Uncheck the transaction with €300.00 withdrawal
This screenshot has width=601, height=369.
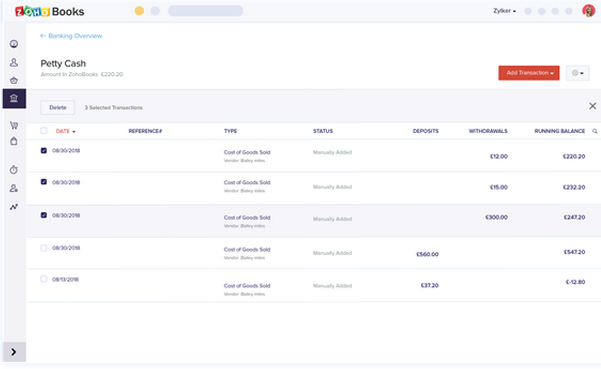click(x=44, y=215)
